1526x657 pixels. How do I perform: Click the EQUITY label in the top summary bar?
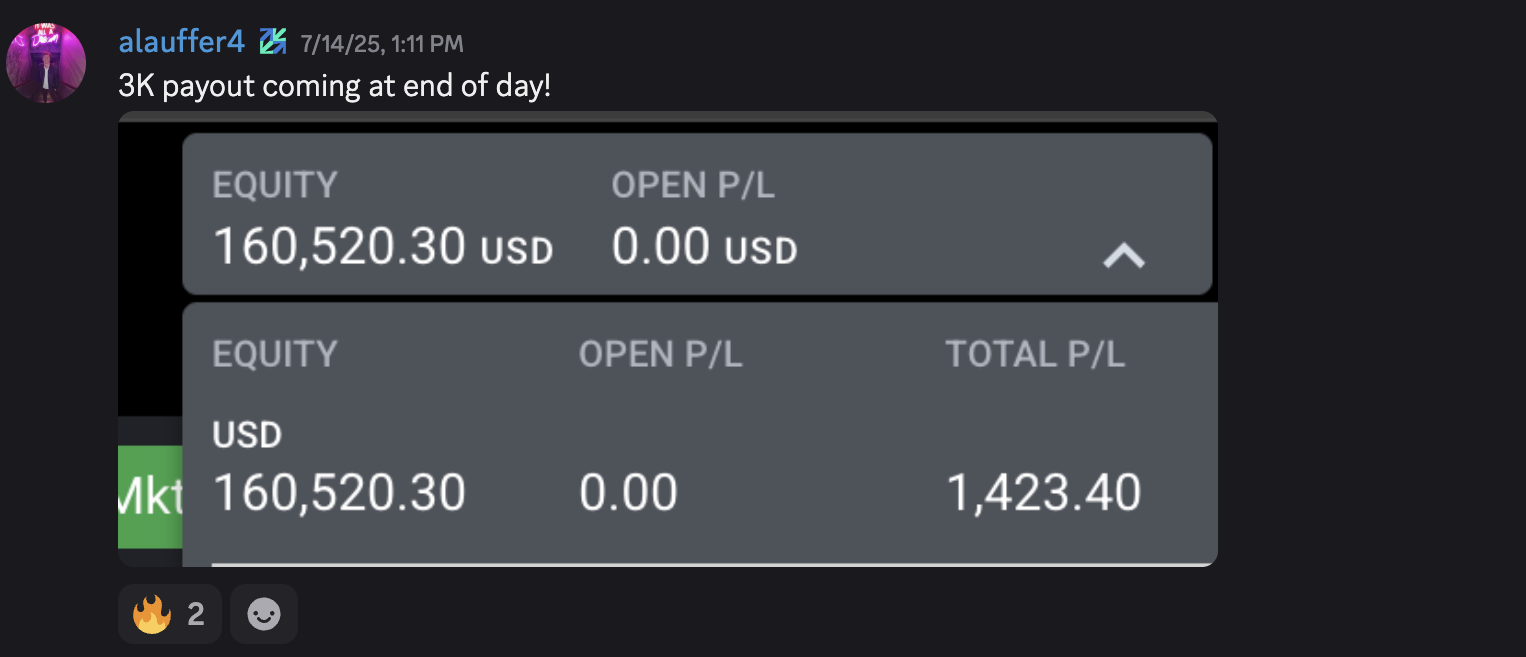275,185
